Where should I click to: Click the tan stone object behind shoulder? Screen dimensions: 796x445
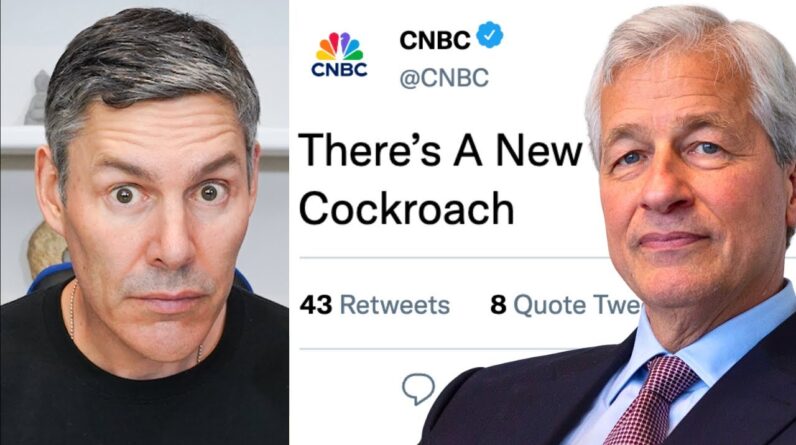(47, 249)
